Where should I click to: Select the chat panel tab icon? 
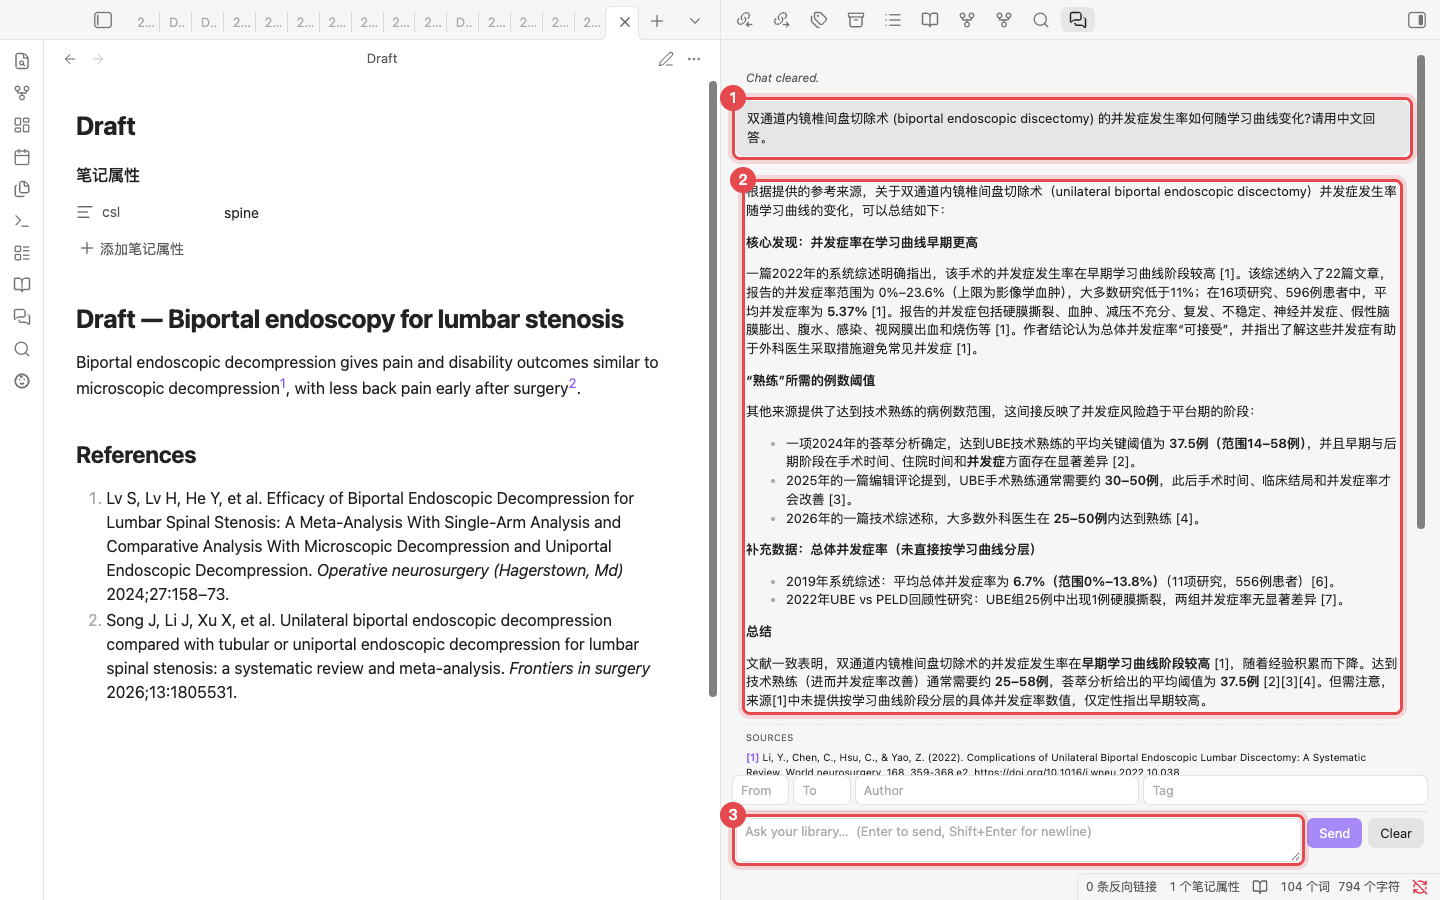(x=1078, y=20)
